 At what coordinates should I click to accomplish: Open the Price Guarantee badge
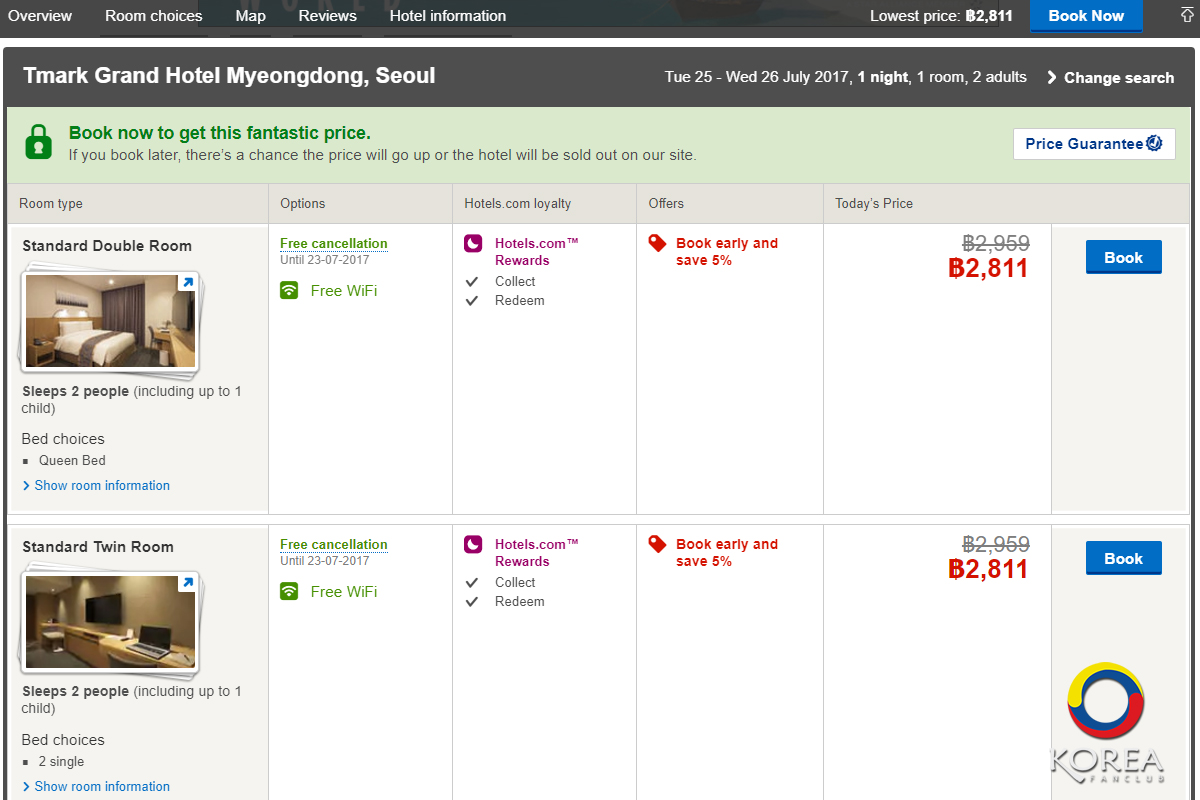[1093, 144]
